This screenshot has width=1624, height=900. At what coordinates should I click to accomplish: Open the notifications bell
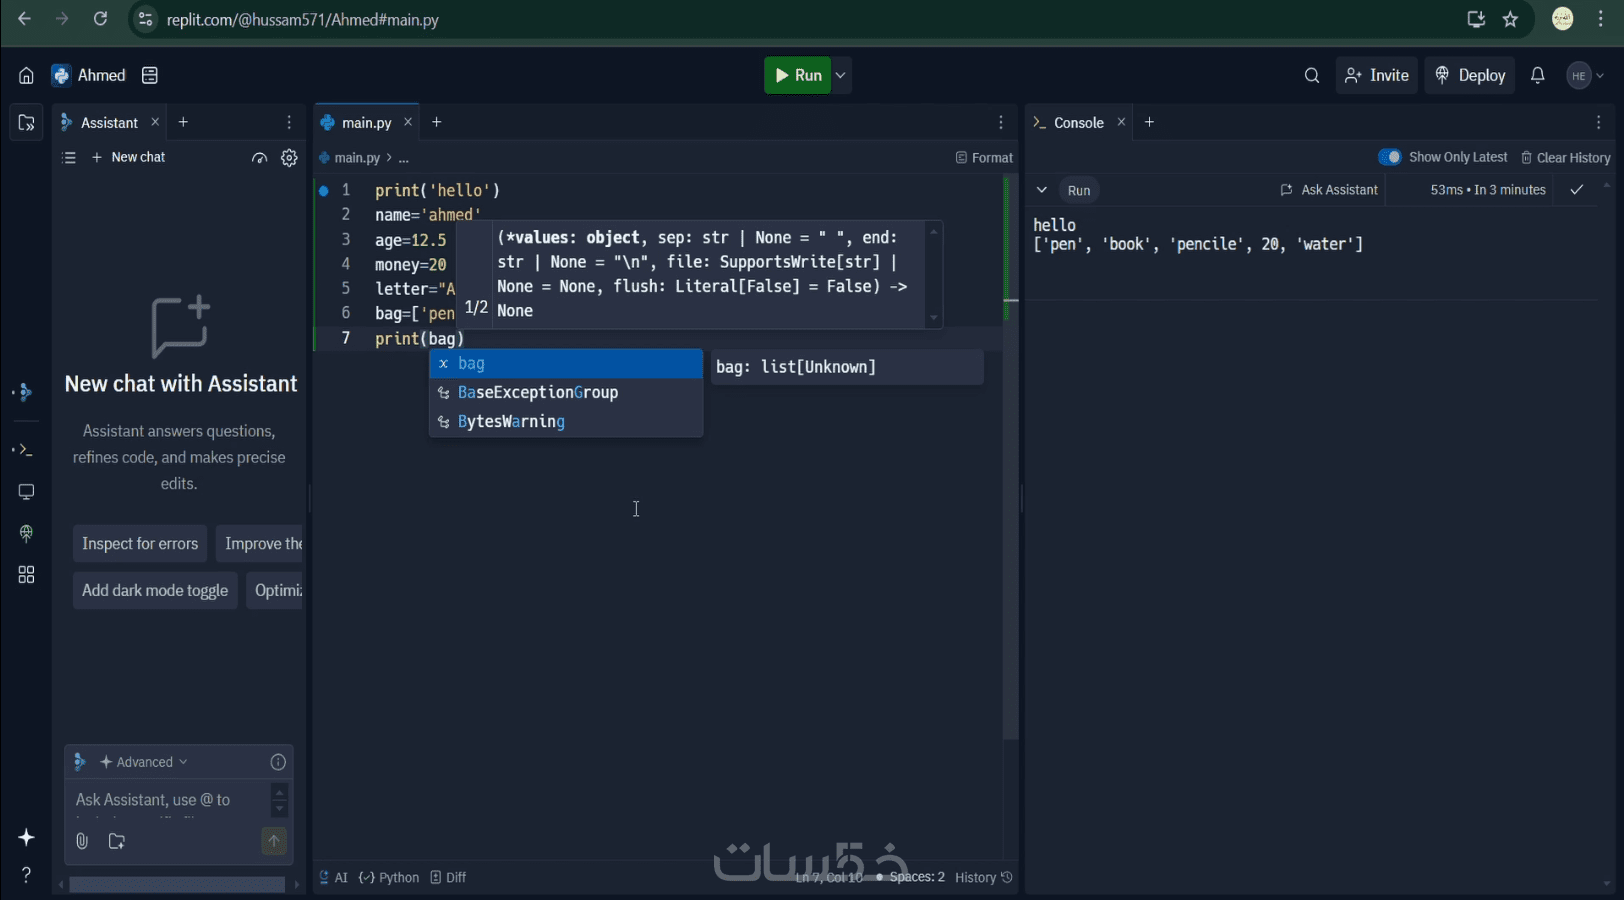(x=1538, y=76)
